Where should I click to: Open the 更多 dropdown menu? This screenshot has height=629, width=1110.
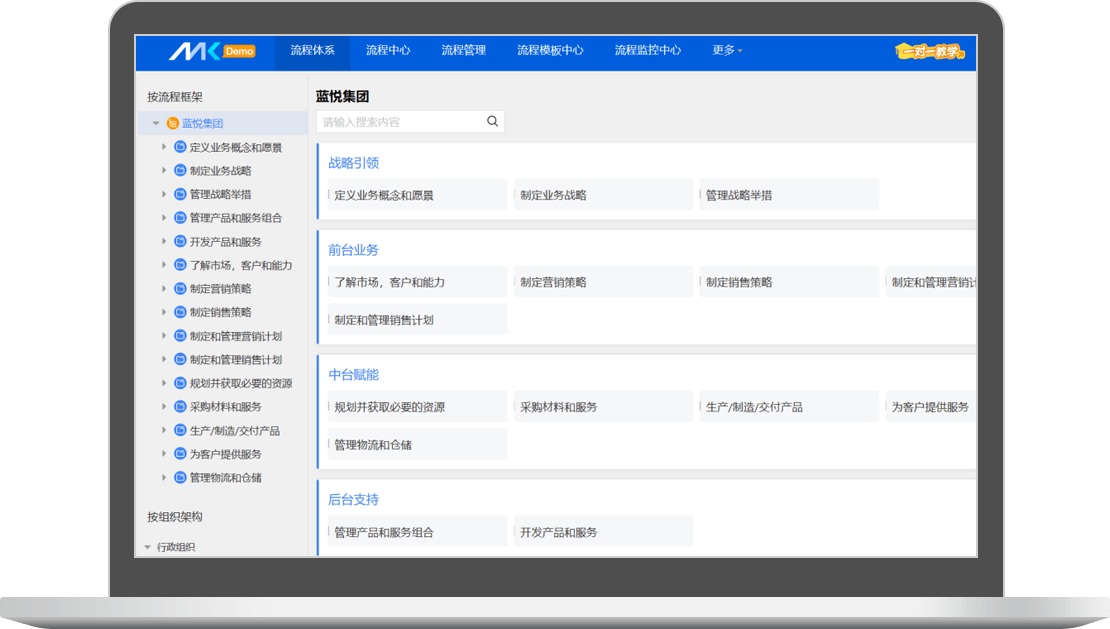point(727,51)
